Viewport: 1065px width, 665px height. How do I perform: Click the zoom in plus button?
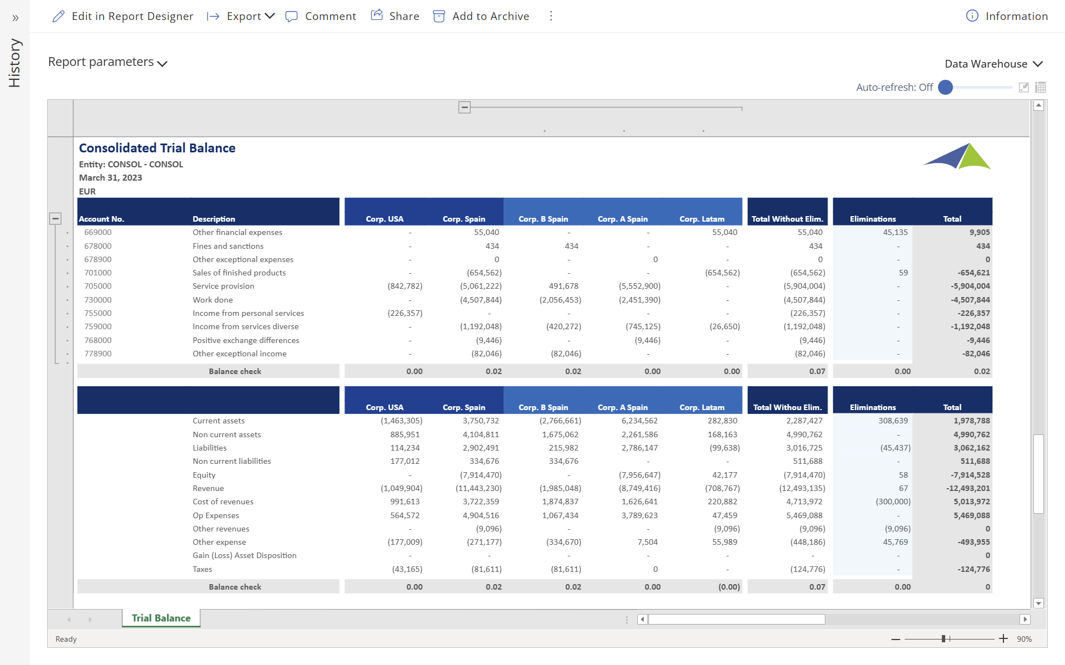(x=1003, y=639)
